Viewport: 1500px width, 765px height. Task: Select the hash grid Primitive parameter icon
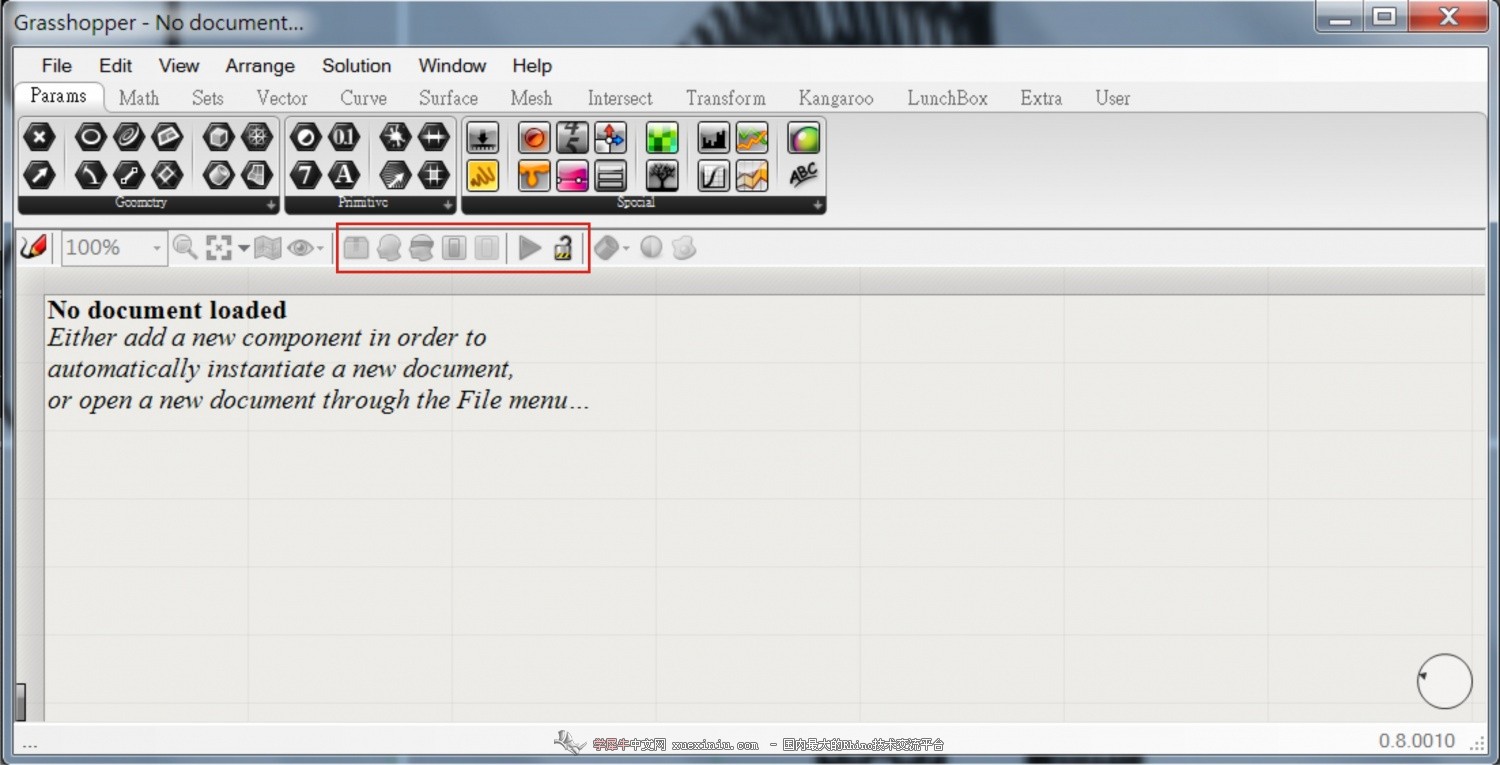pyautogui.click(x=434, y=175)
